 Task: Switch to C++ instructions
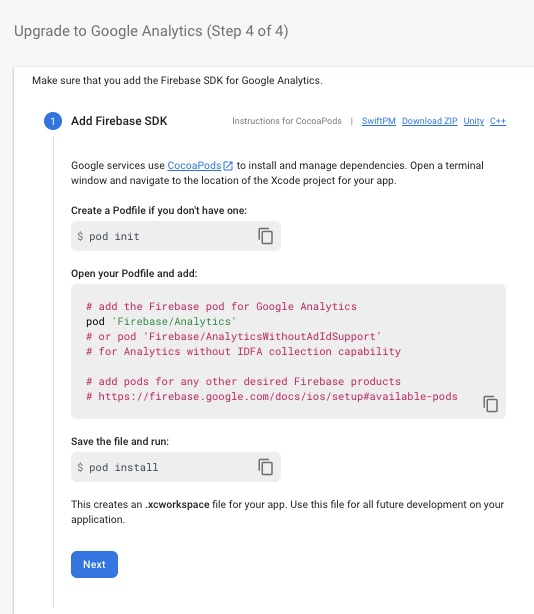[498, 121]
